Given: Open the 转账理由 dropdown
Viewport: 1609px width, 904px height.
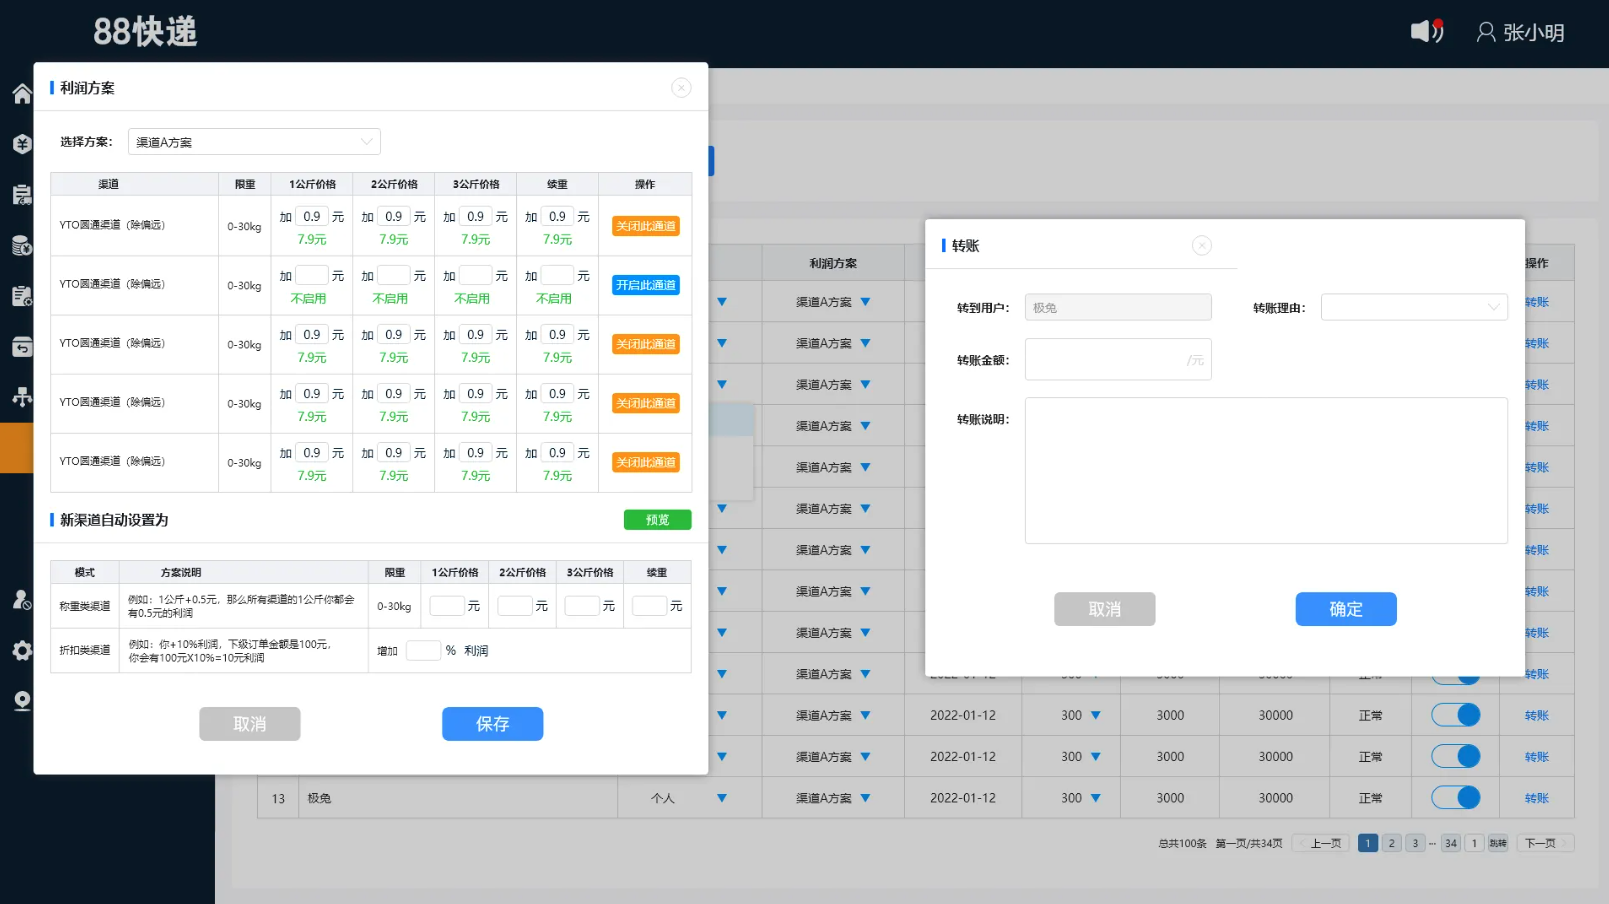Looking at the screenshot, I should click(x=1414, y=307).
